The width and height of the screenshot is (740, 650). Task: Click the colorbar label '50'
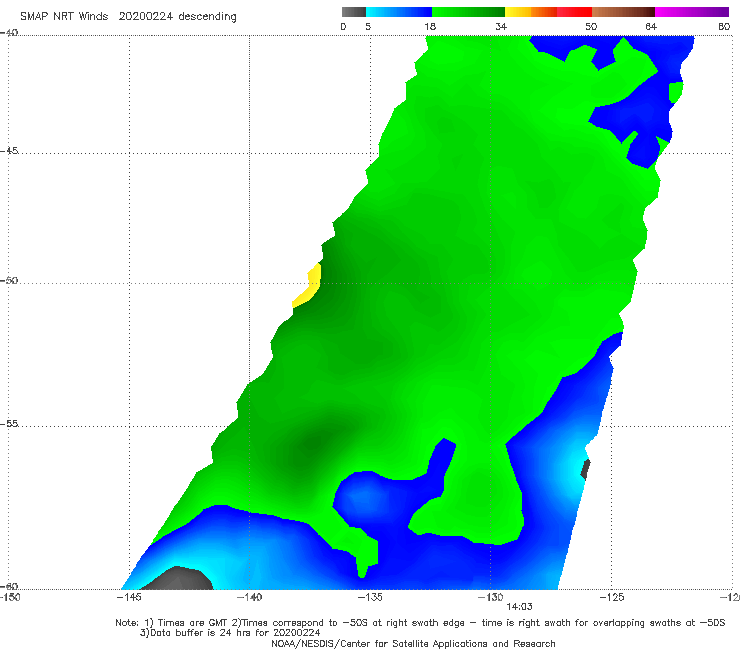[591, 26]
